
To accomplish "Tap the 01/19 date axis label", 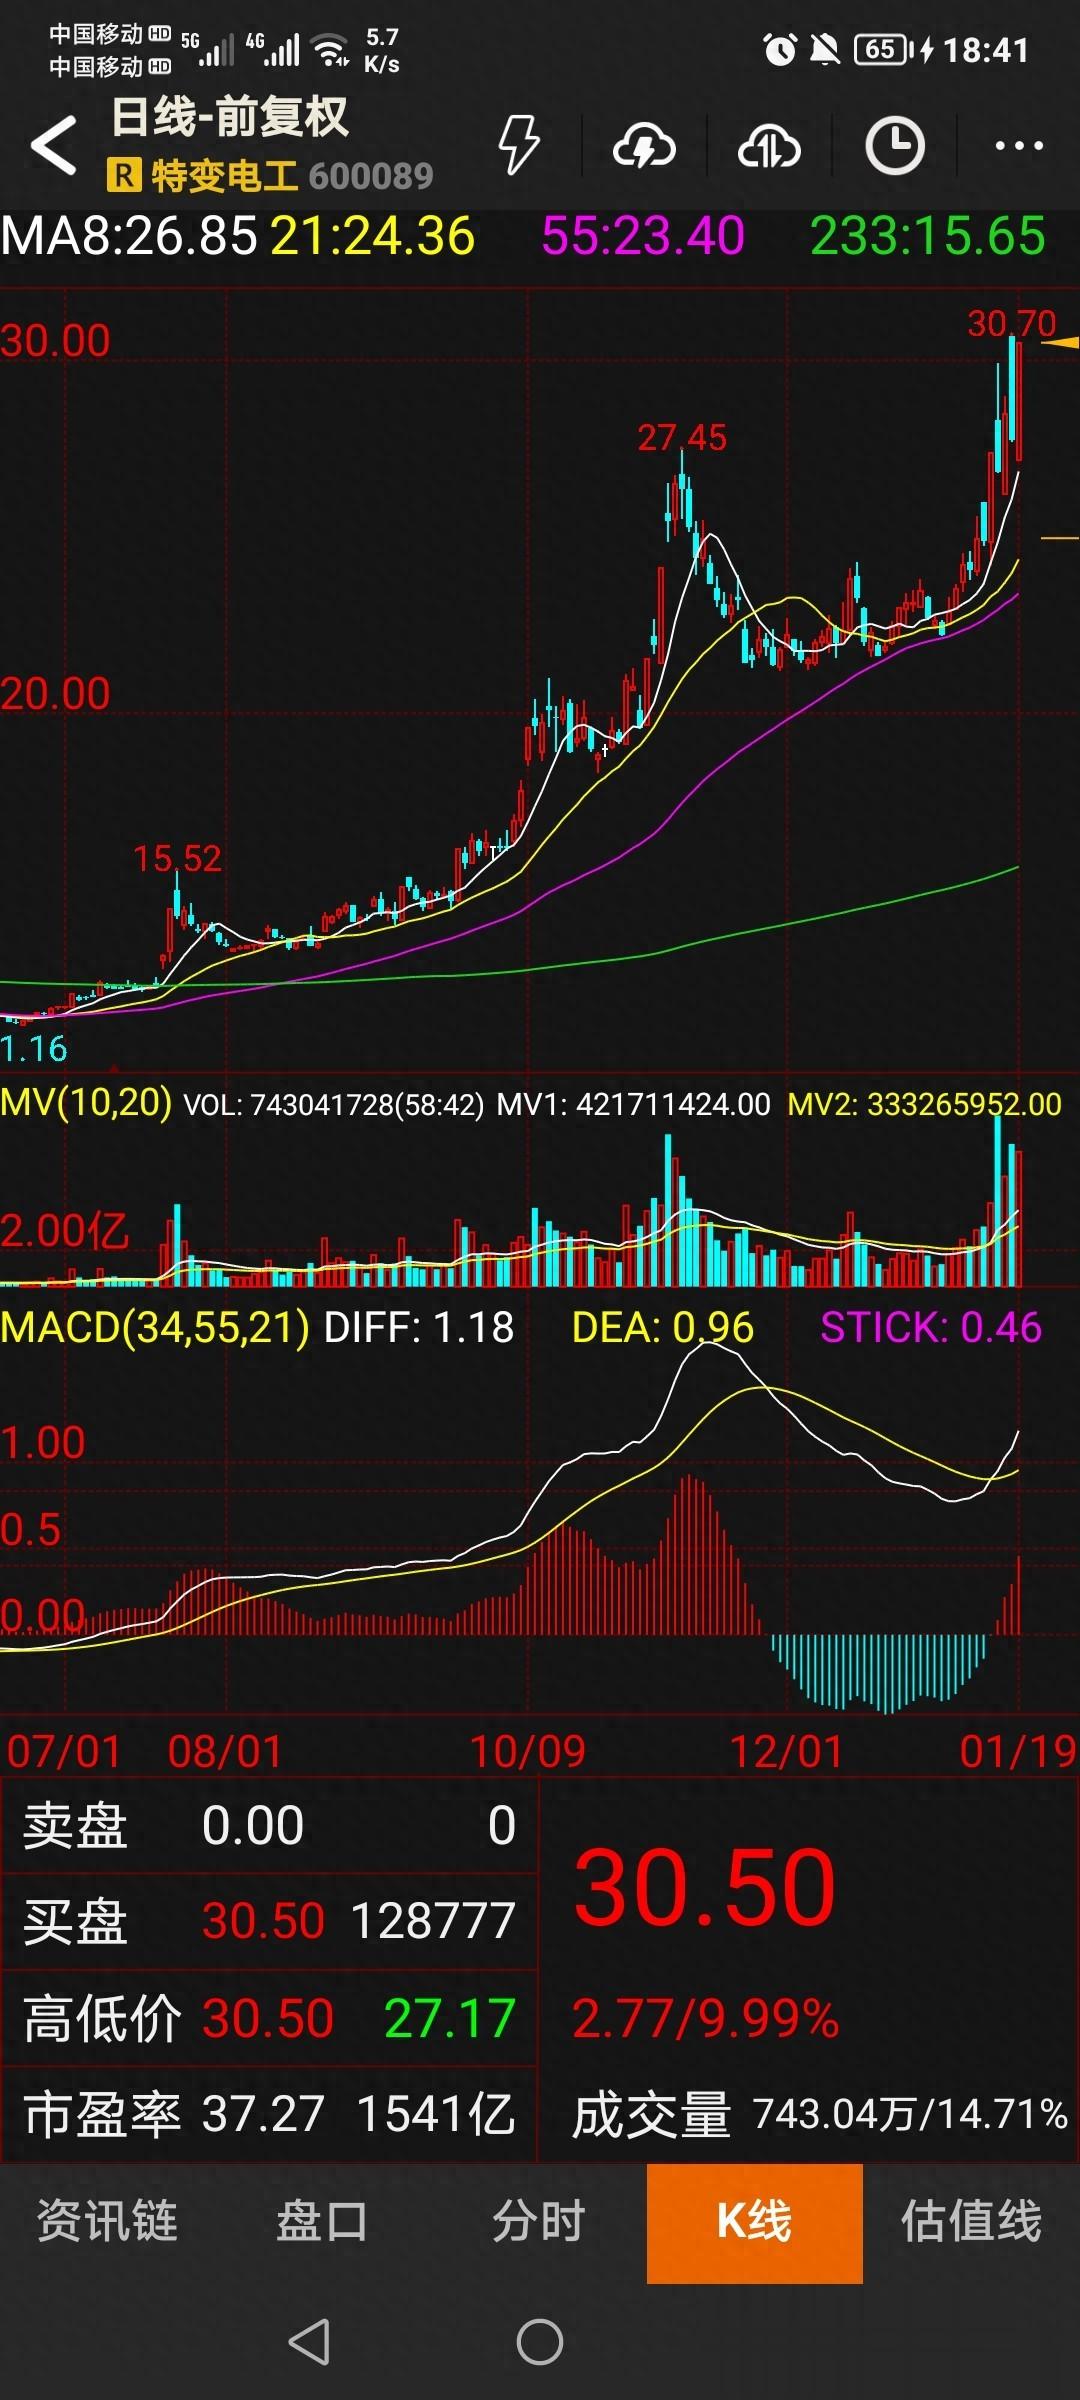I will 1018,1751.
